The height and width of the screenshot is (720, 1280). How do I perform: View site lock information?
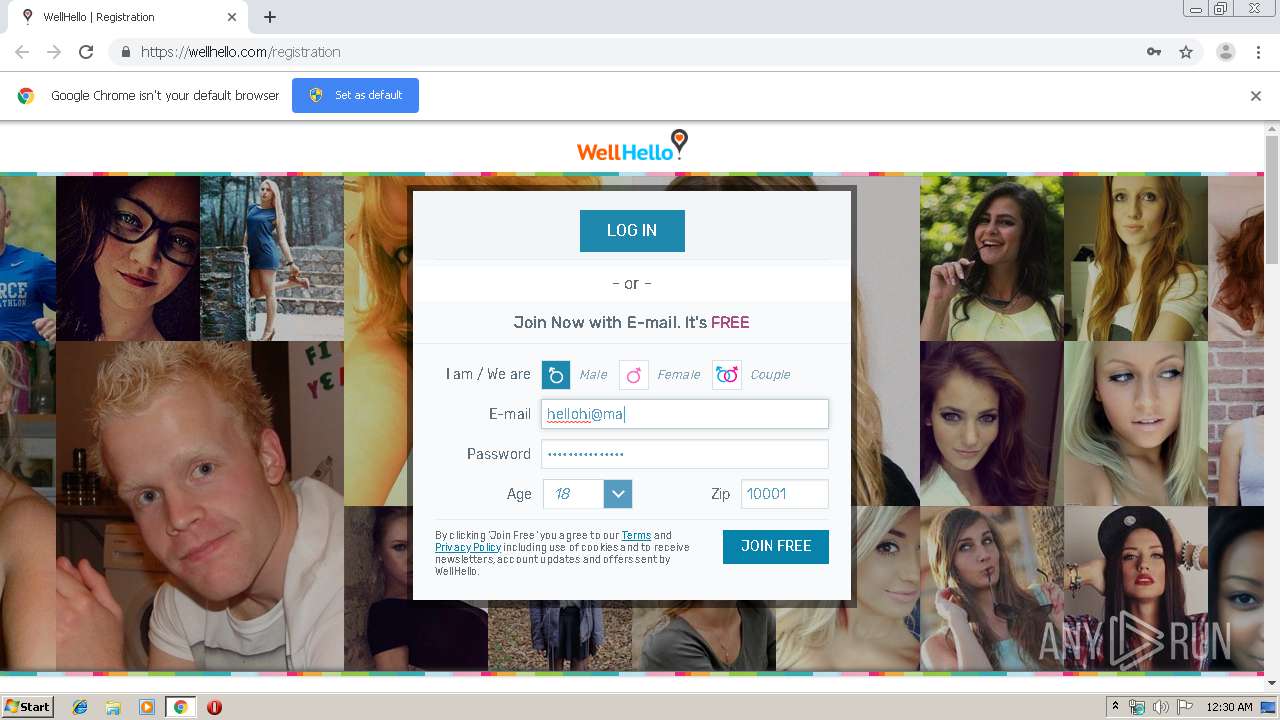(125, 52)
